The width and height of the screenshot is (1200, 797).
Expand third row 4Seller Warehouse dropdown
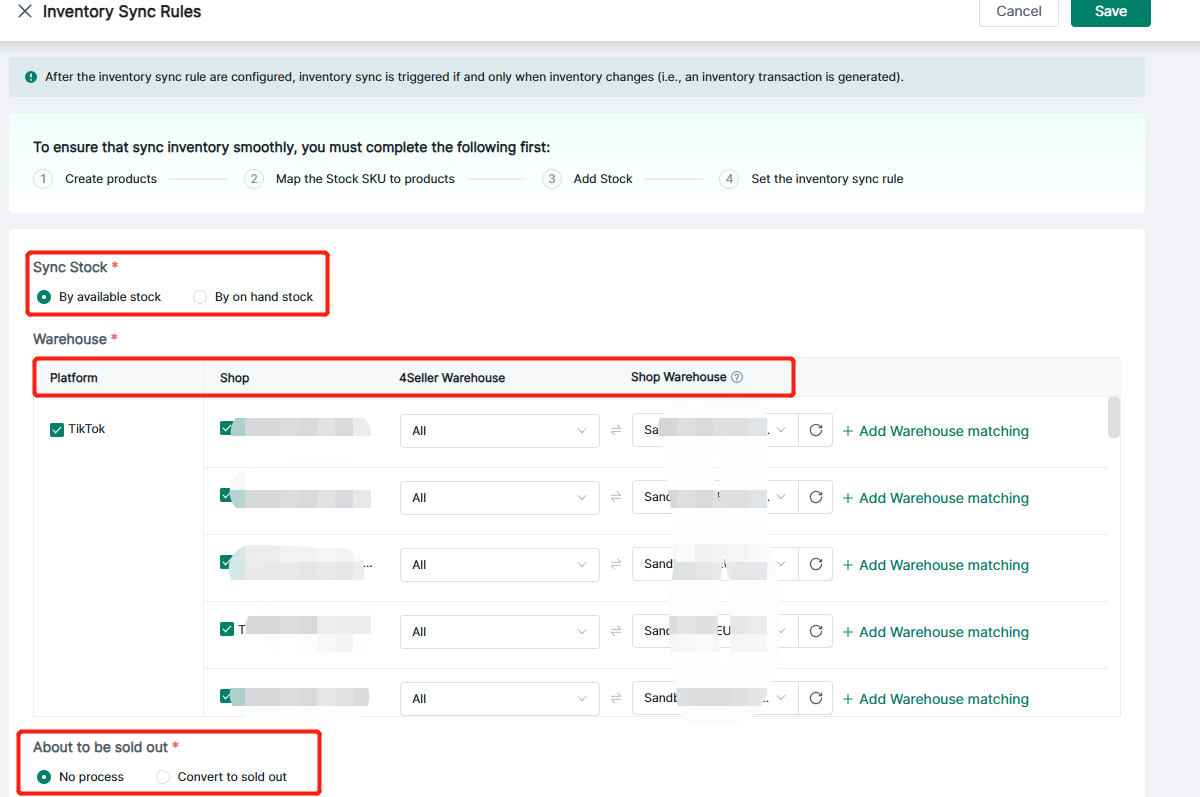pos(499,565)
